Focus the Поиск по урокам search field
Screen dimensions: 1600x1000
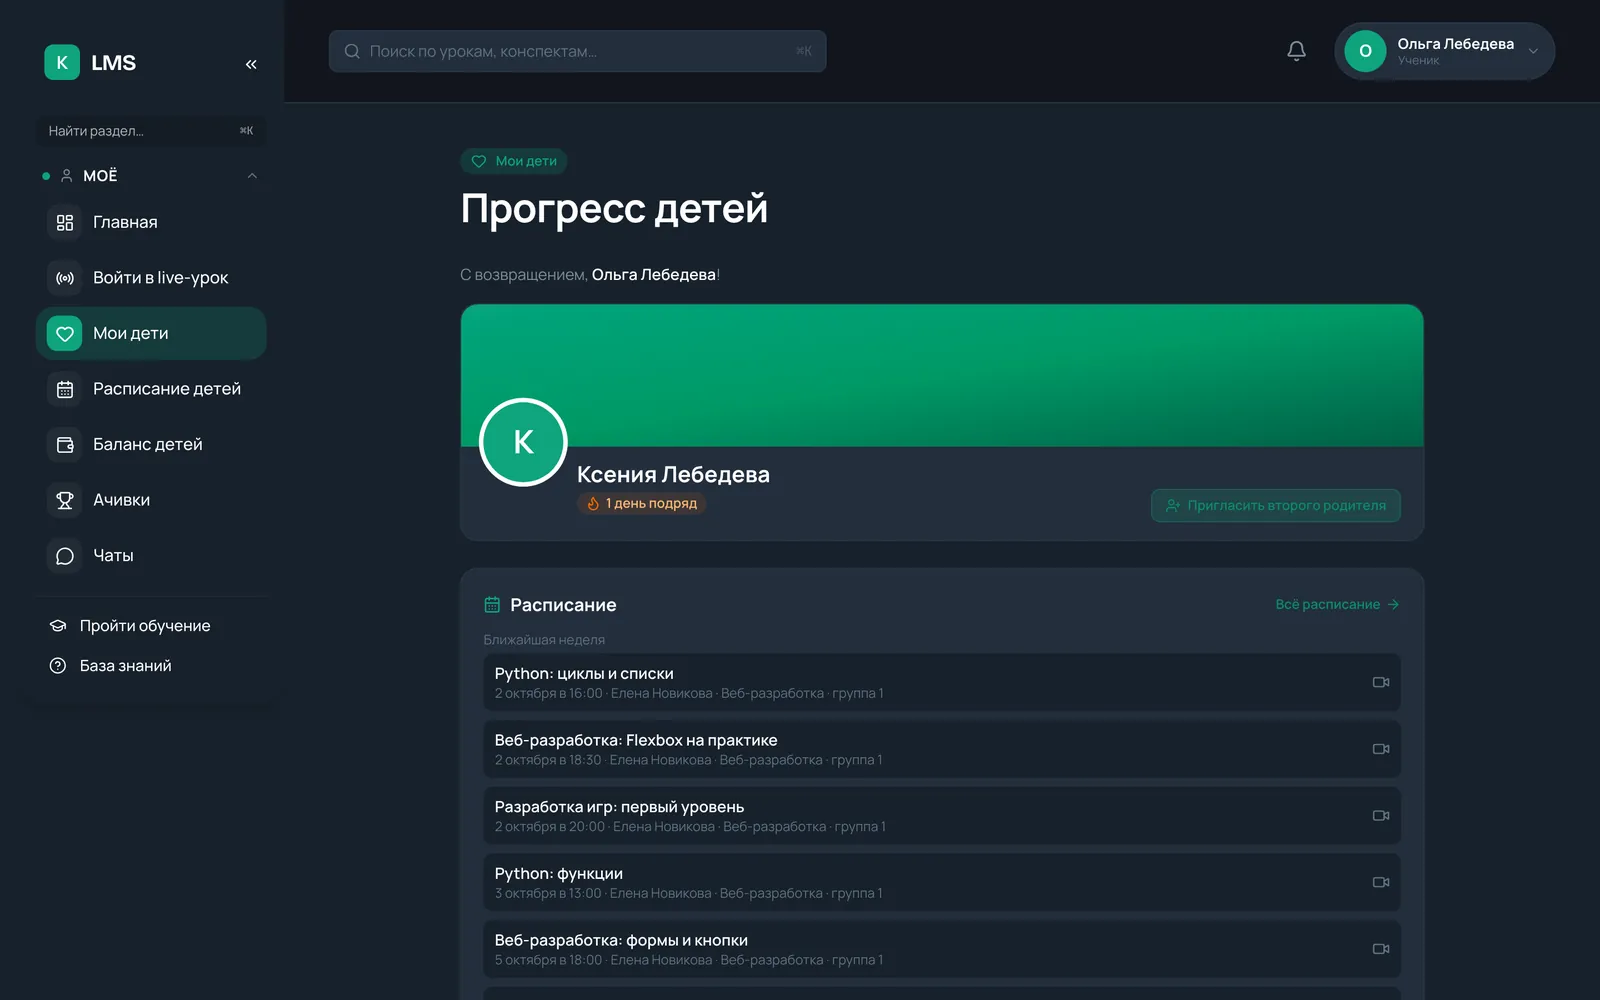coord(577,51)
